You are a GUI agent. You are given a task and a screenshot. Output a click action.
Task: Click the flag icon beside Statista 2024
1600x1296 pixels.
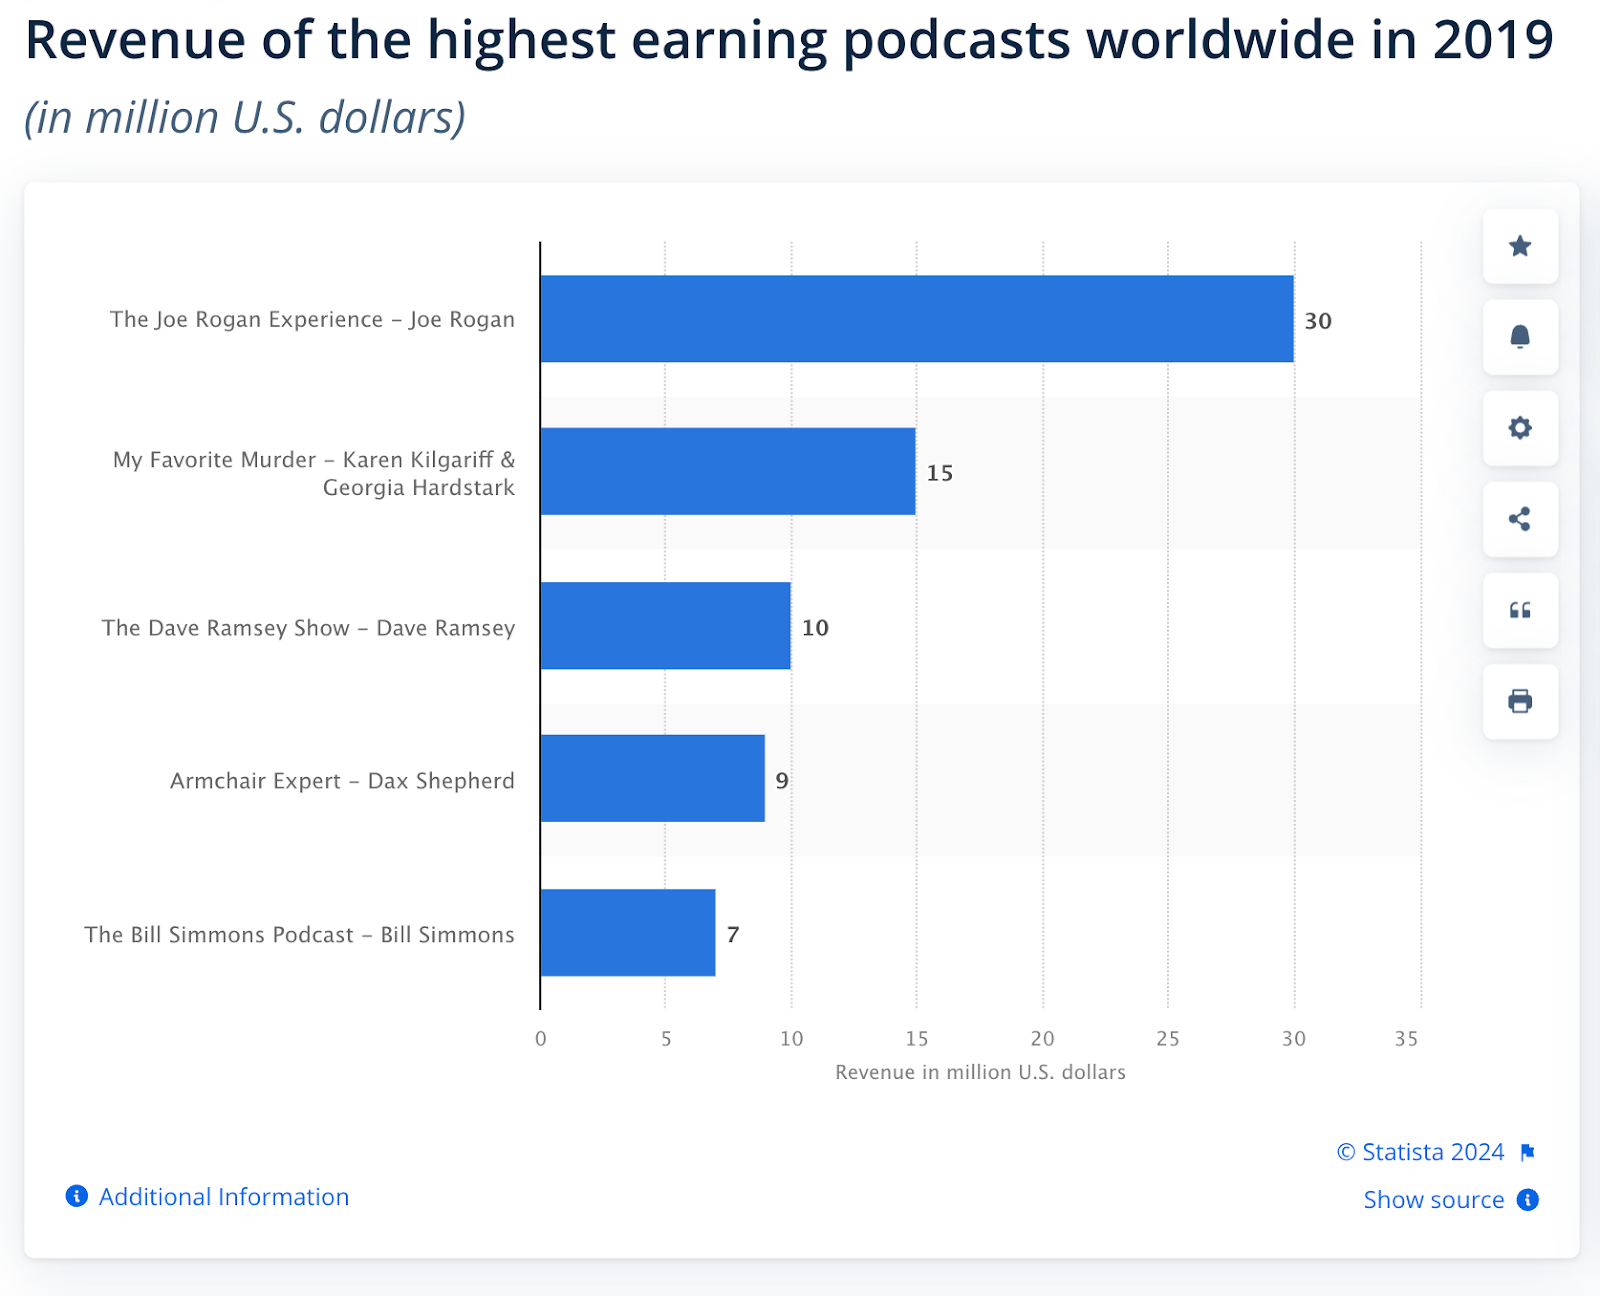pyautogui.click(x=1528, y=1151)
